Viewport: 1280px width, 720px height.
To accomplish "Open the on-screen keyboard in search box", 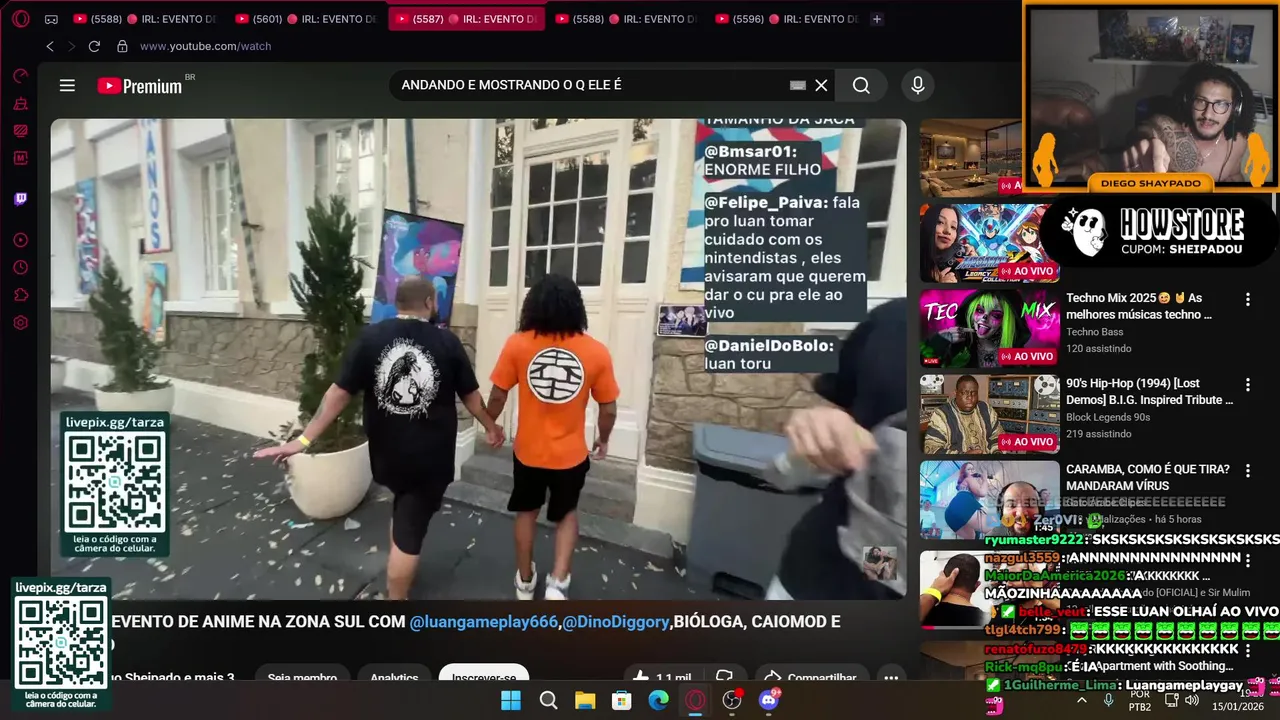I will click(798, 85).
